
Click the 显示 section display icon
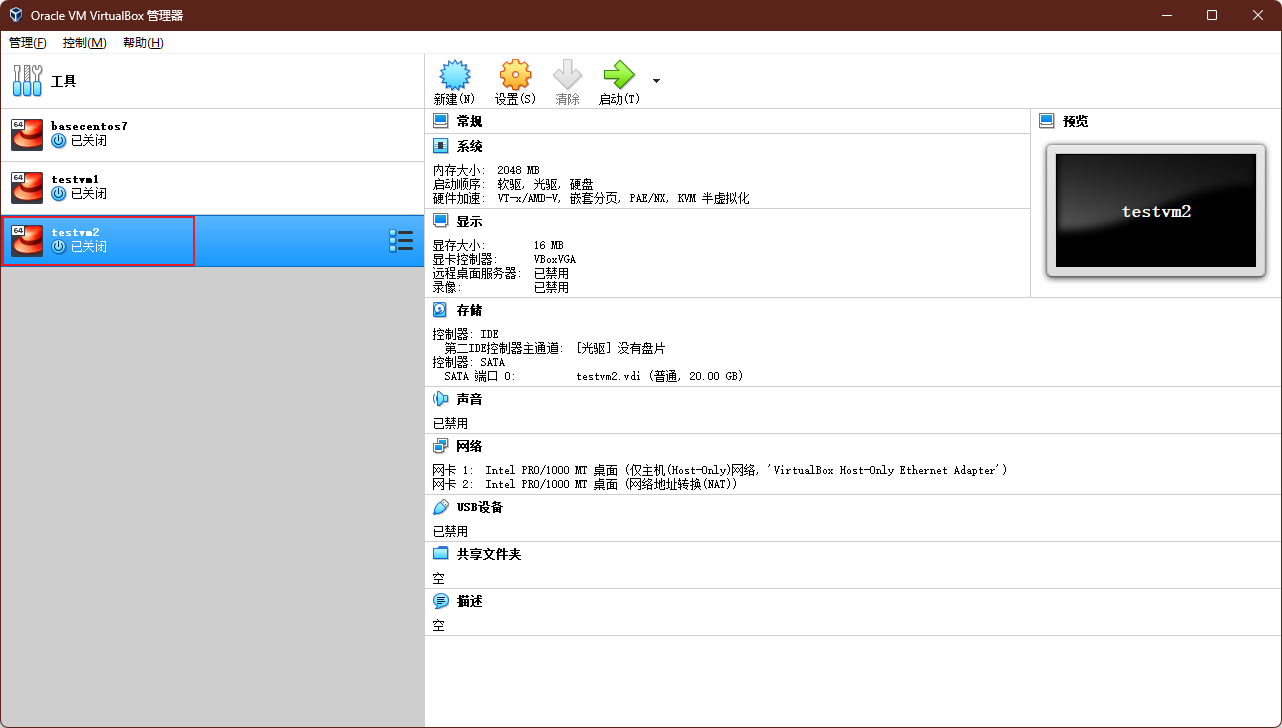click(440, 221)
